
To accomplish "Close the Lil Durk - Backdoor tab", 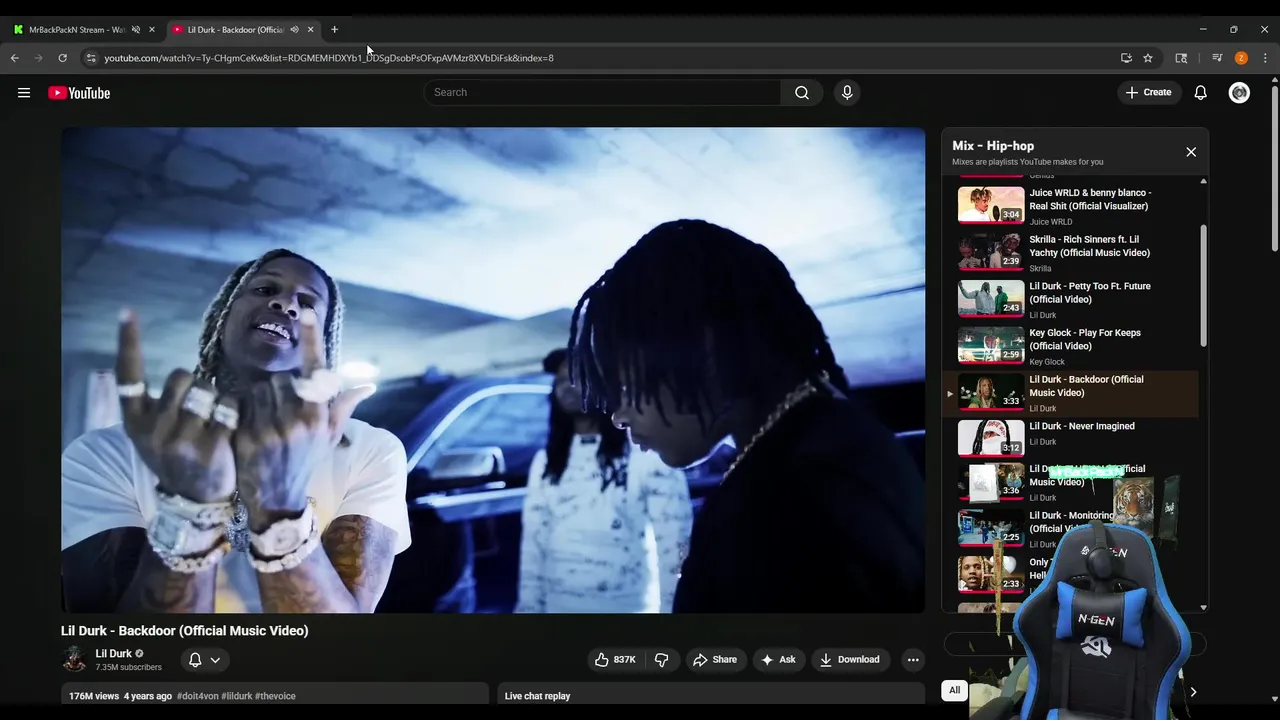I will [x=310, y=29].
